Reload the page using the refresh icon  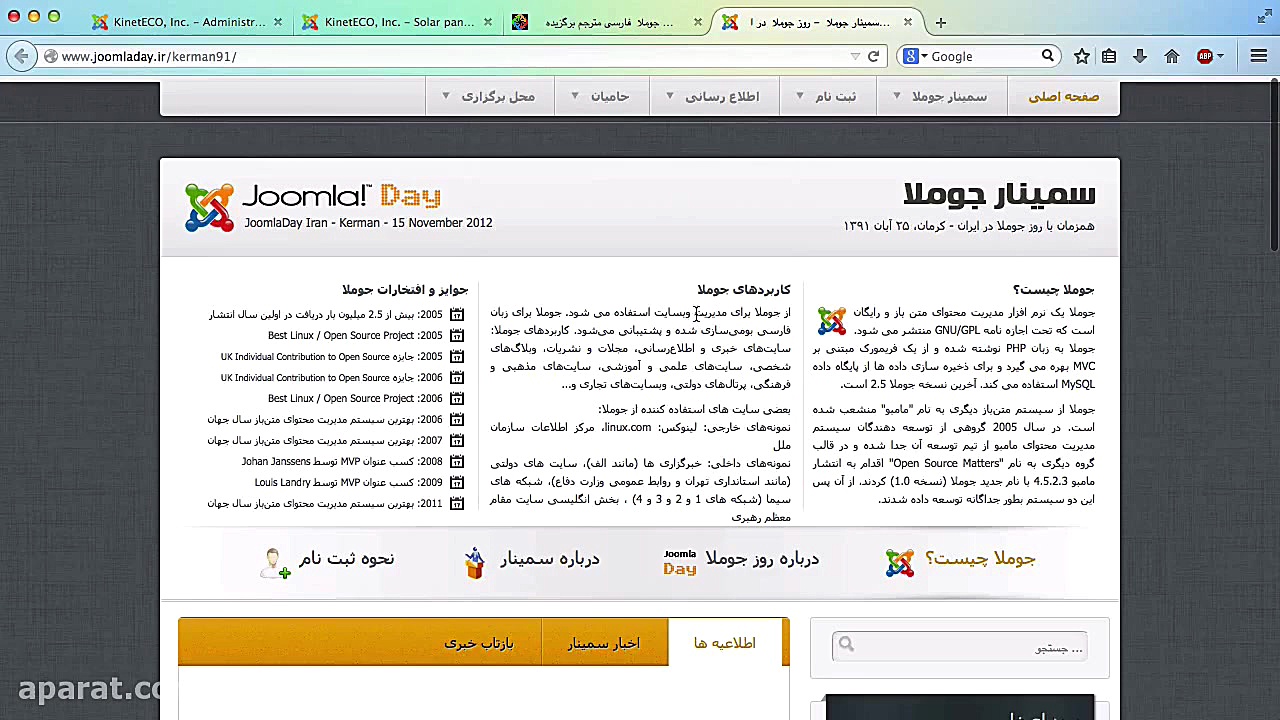tap(873, 56)
